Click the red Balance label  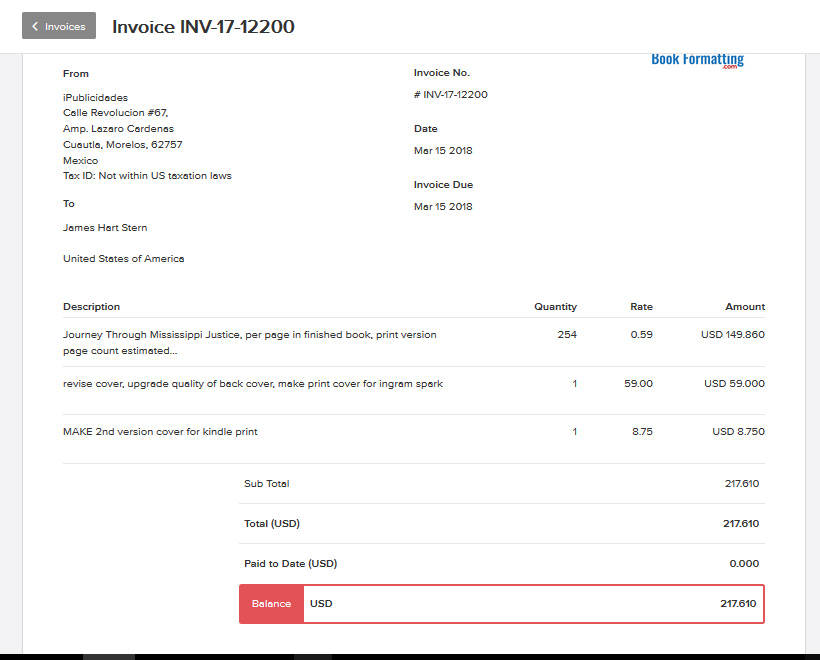click(271, 604)
